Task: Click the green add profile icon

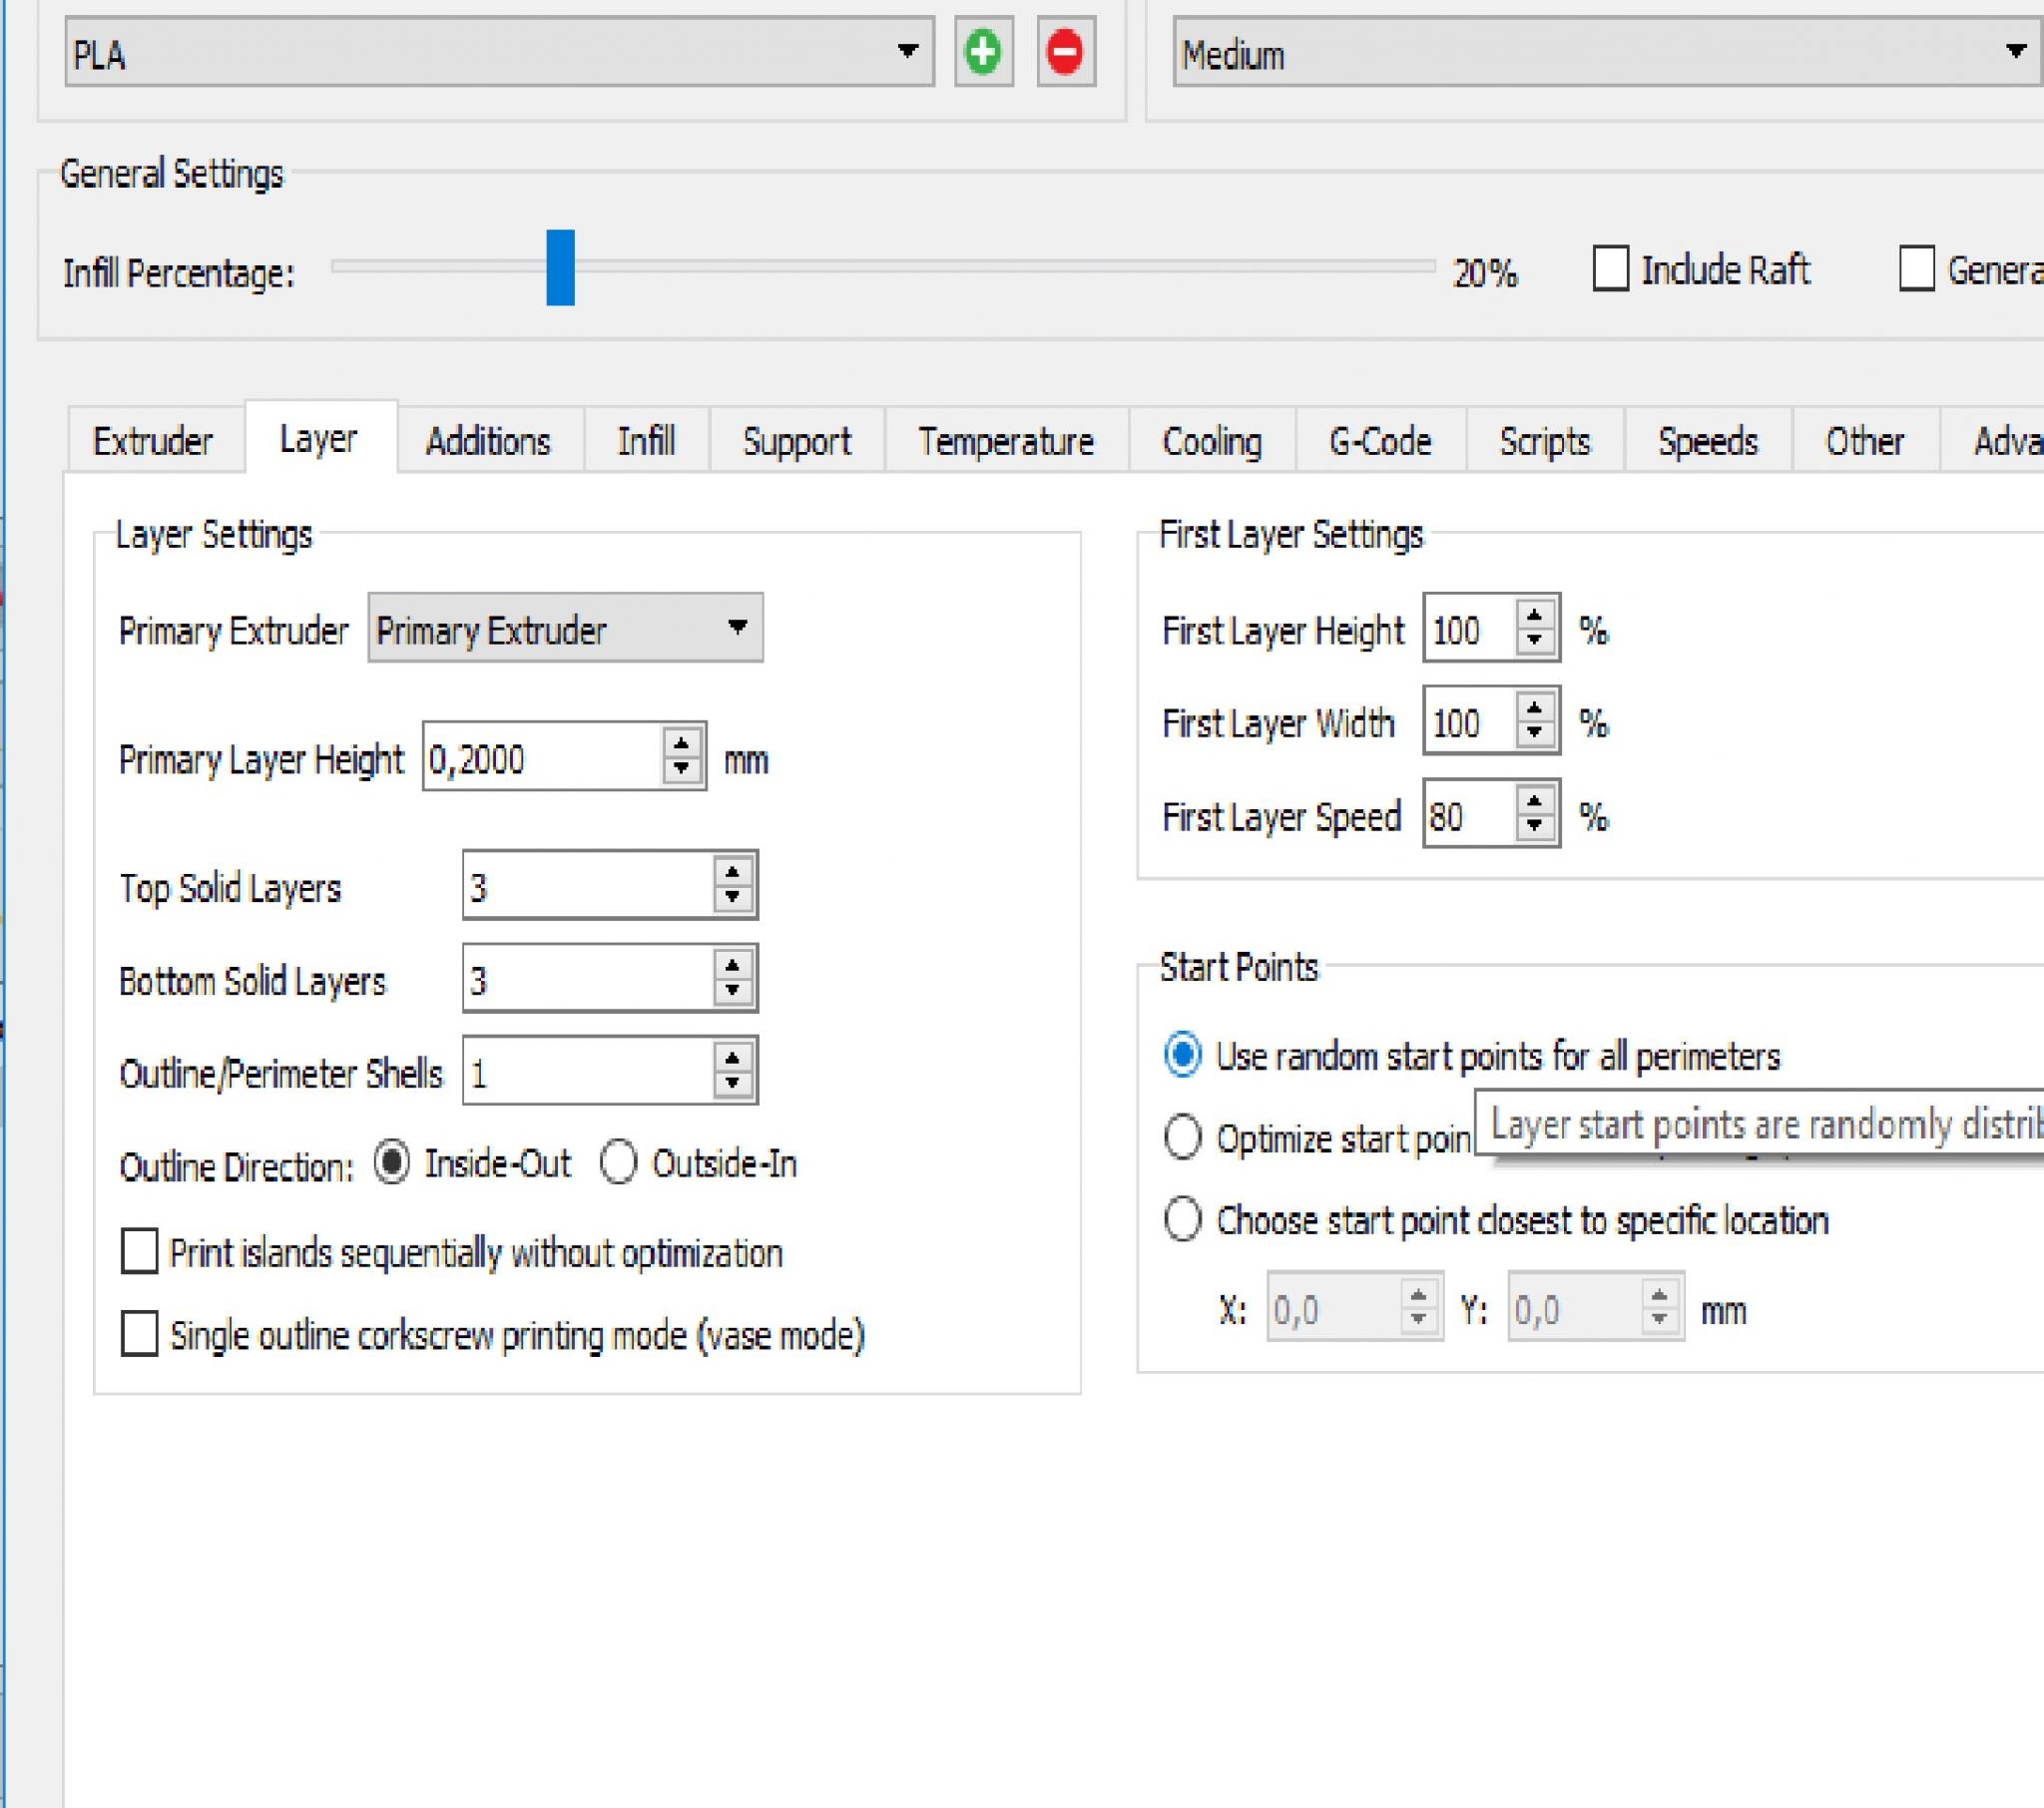Action: pos(983,52)
